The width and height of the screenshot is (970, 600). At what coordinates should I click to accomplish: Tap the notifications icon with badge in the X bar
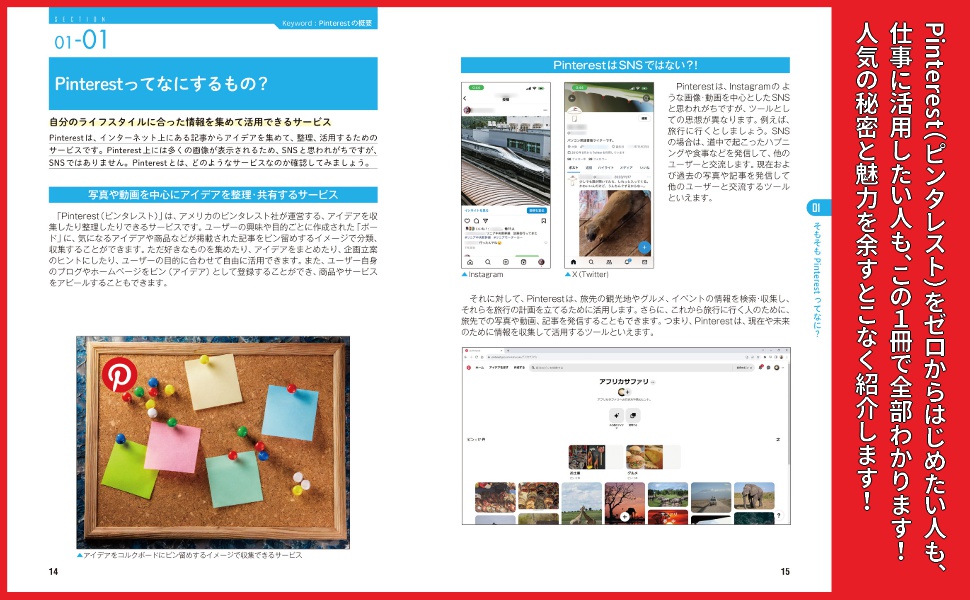(x=627, y=261)
